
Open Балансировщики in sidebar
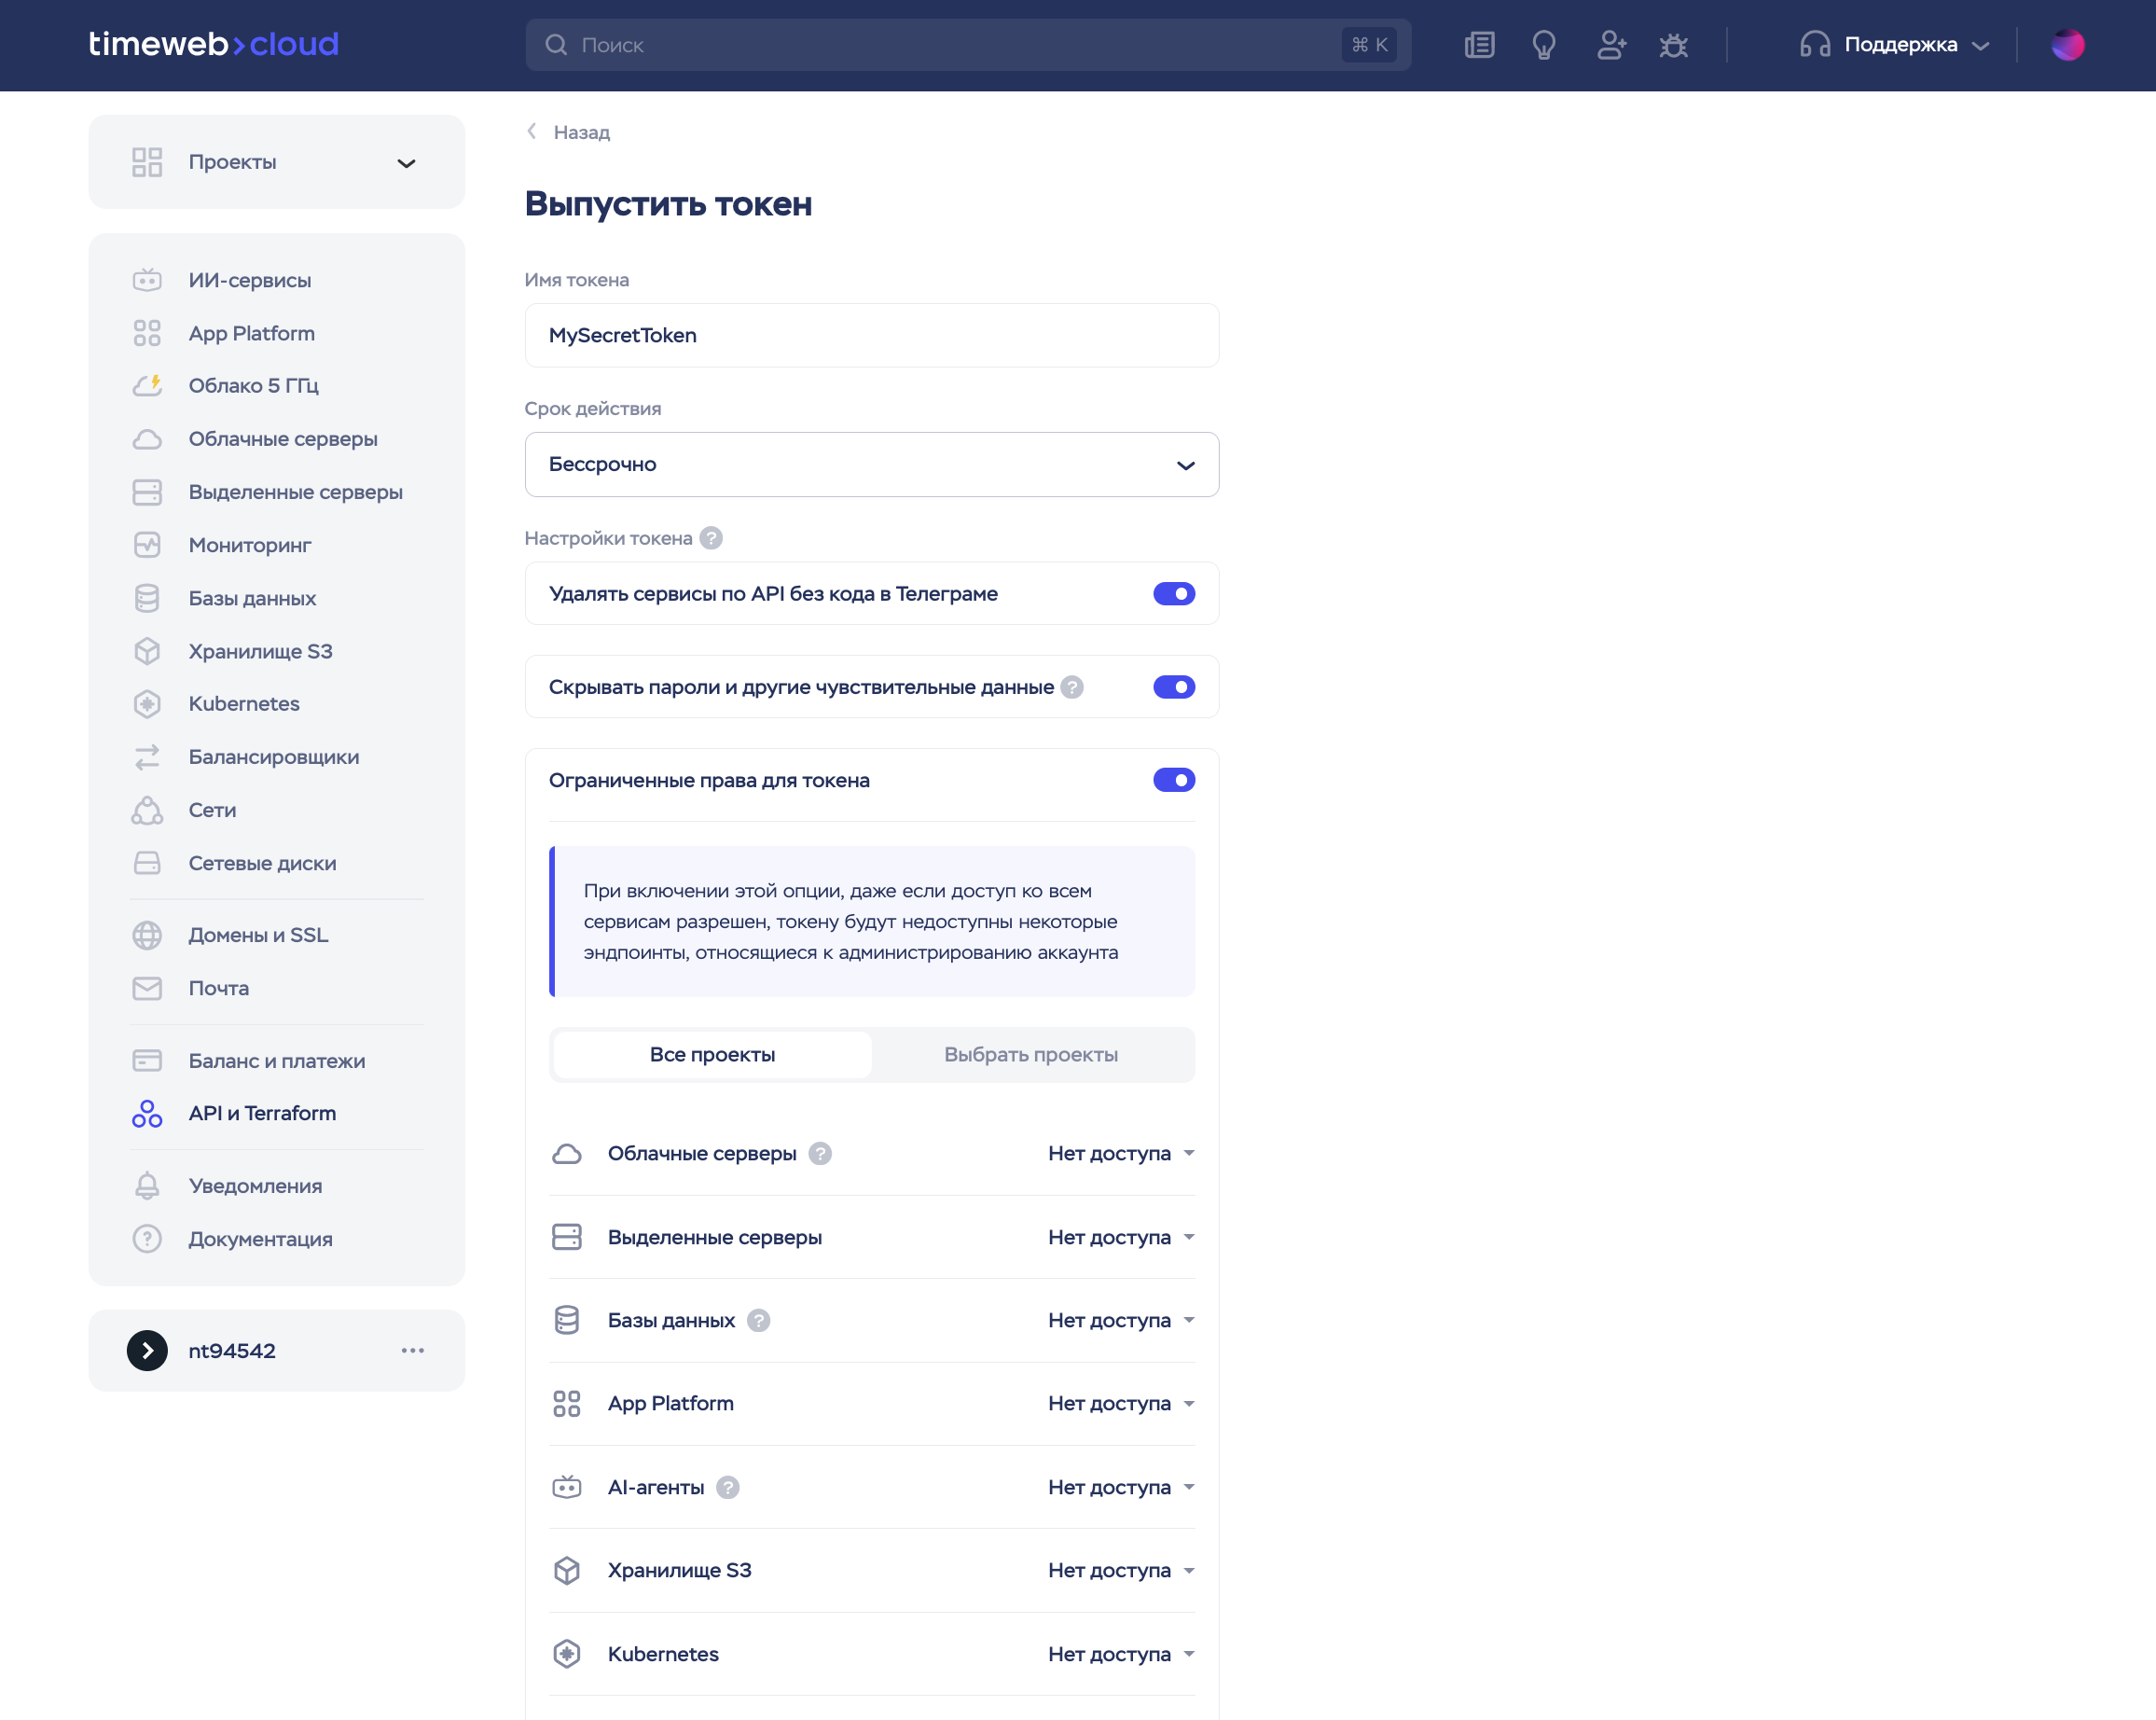coord(276,757)
